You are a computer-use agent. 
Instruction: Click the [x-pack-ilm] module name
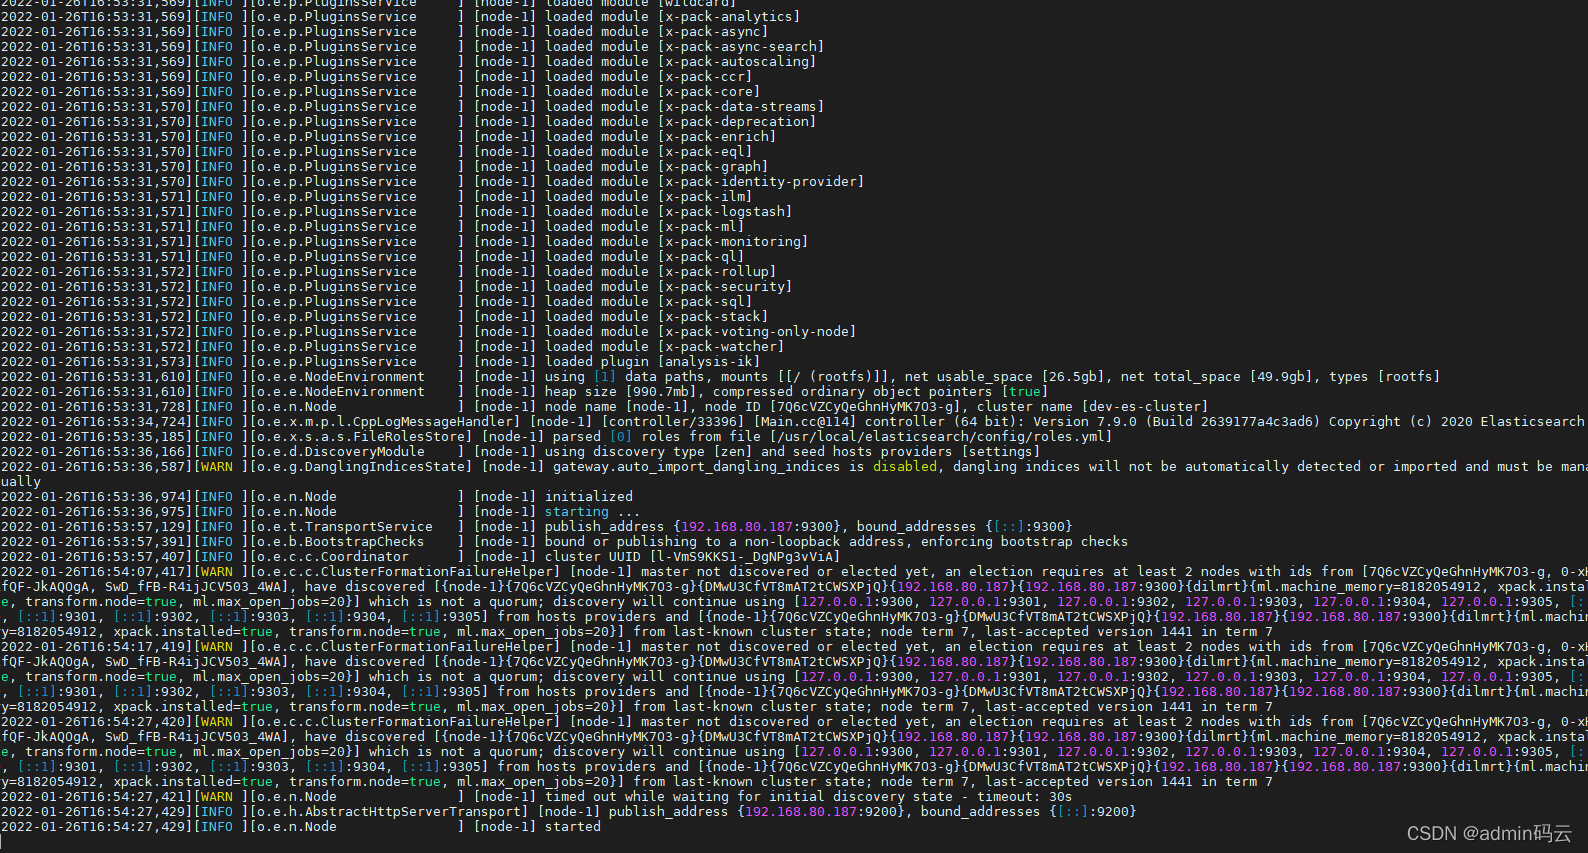pos(705,197)
